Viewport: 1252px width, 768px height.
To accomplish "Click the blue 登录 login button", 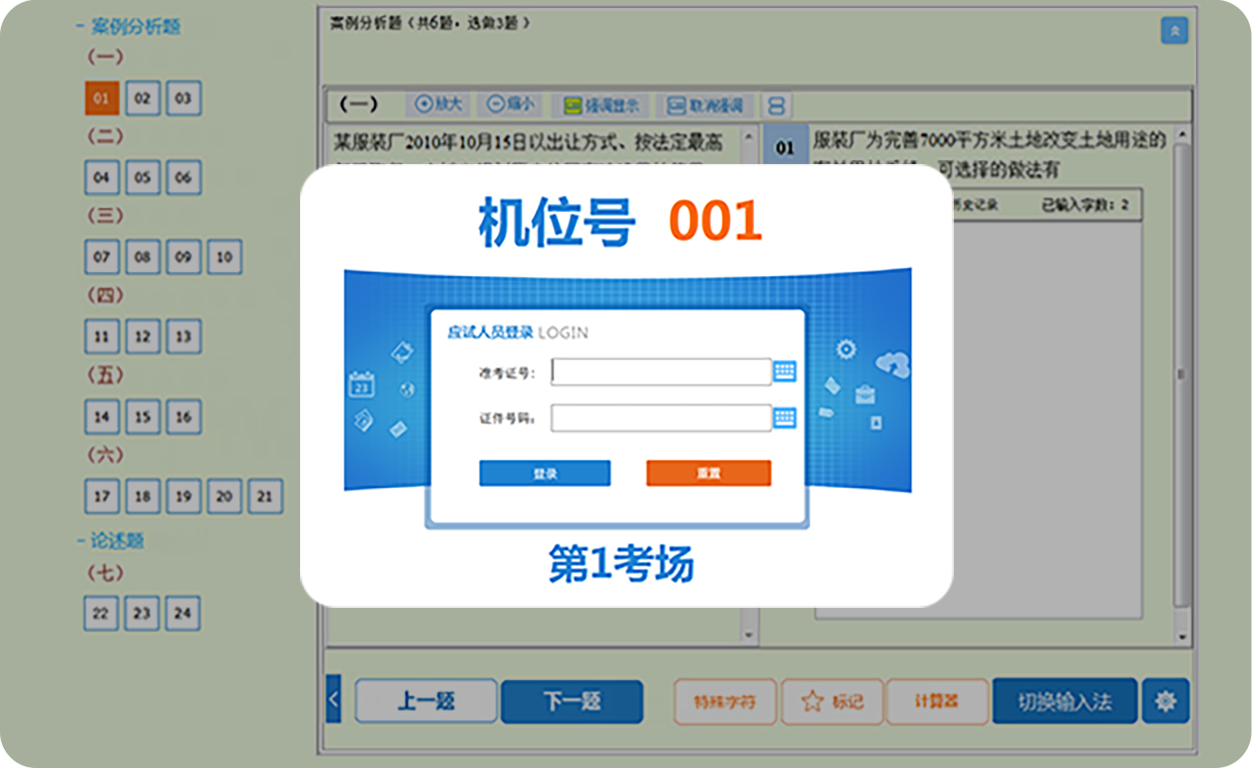I will (x=544, y=473).
